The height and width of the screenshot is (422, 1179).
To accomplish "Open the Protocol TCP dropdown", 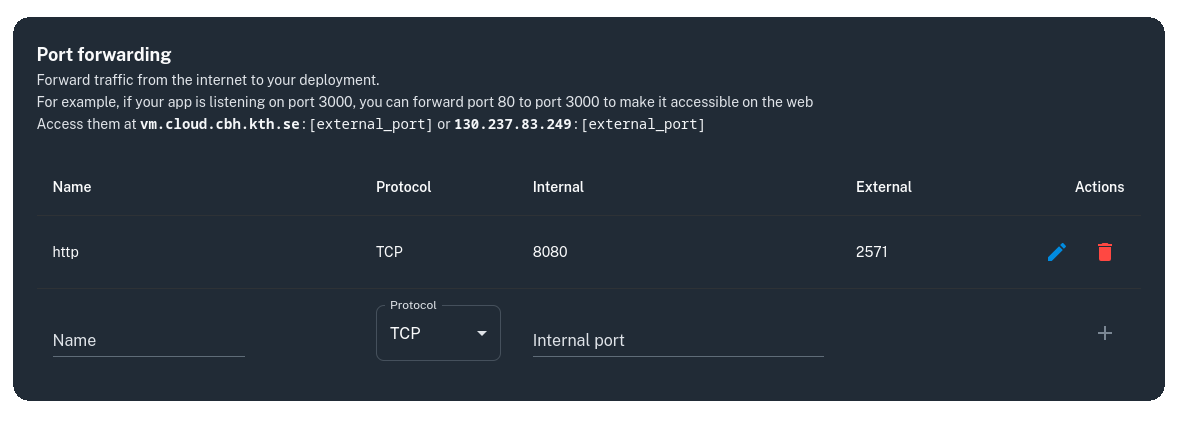I will point(437,333).
